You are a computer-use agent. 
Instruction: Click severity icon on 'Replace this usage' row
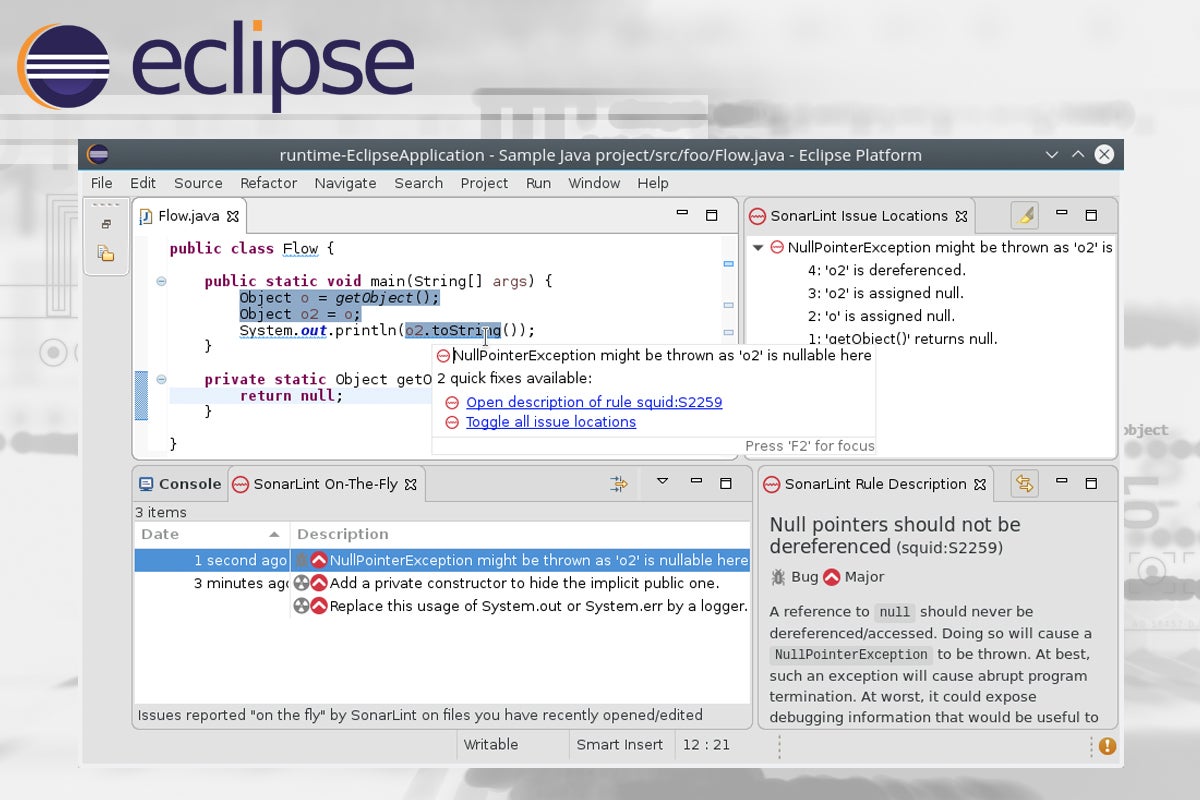pos(319,606)
